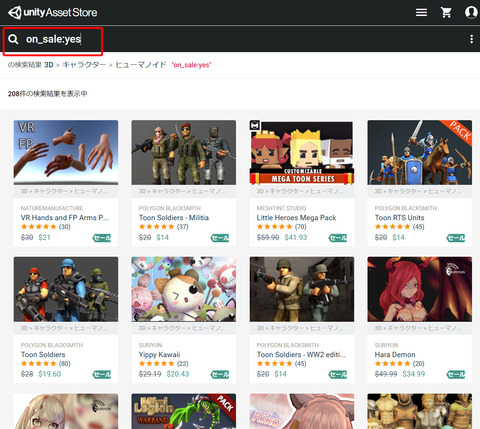Click Toon Soldiers - Militia title
The image size is (480, 429).
pyautogui.click(x=174, y=218)
